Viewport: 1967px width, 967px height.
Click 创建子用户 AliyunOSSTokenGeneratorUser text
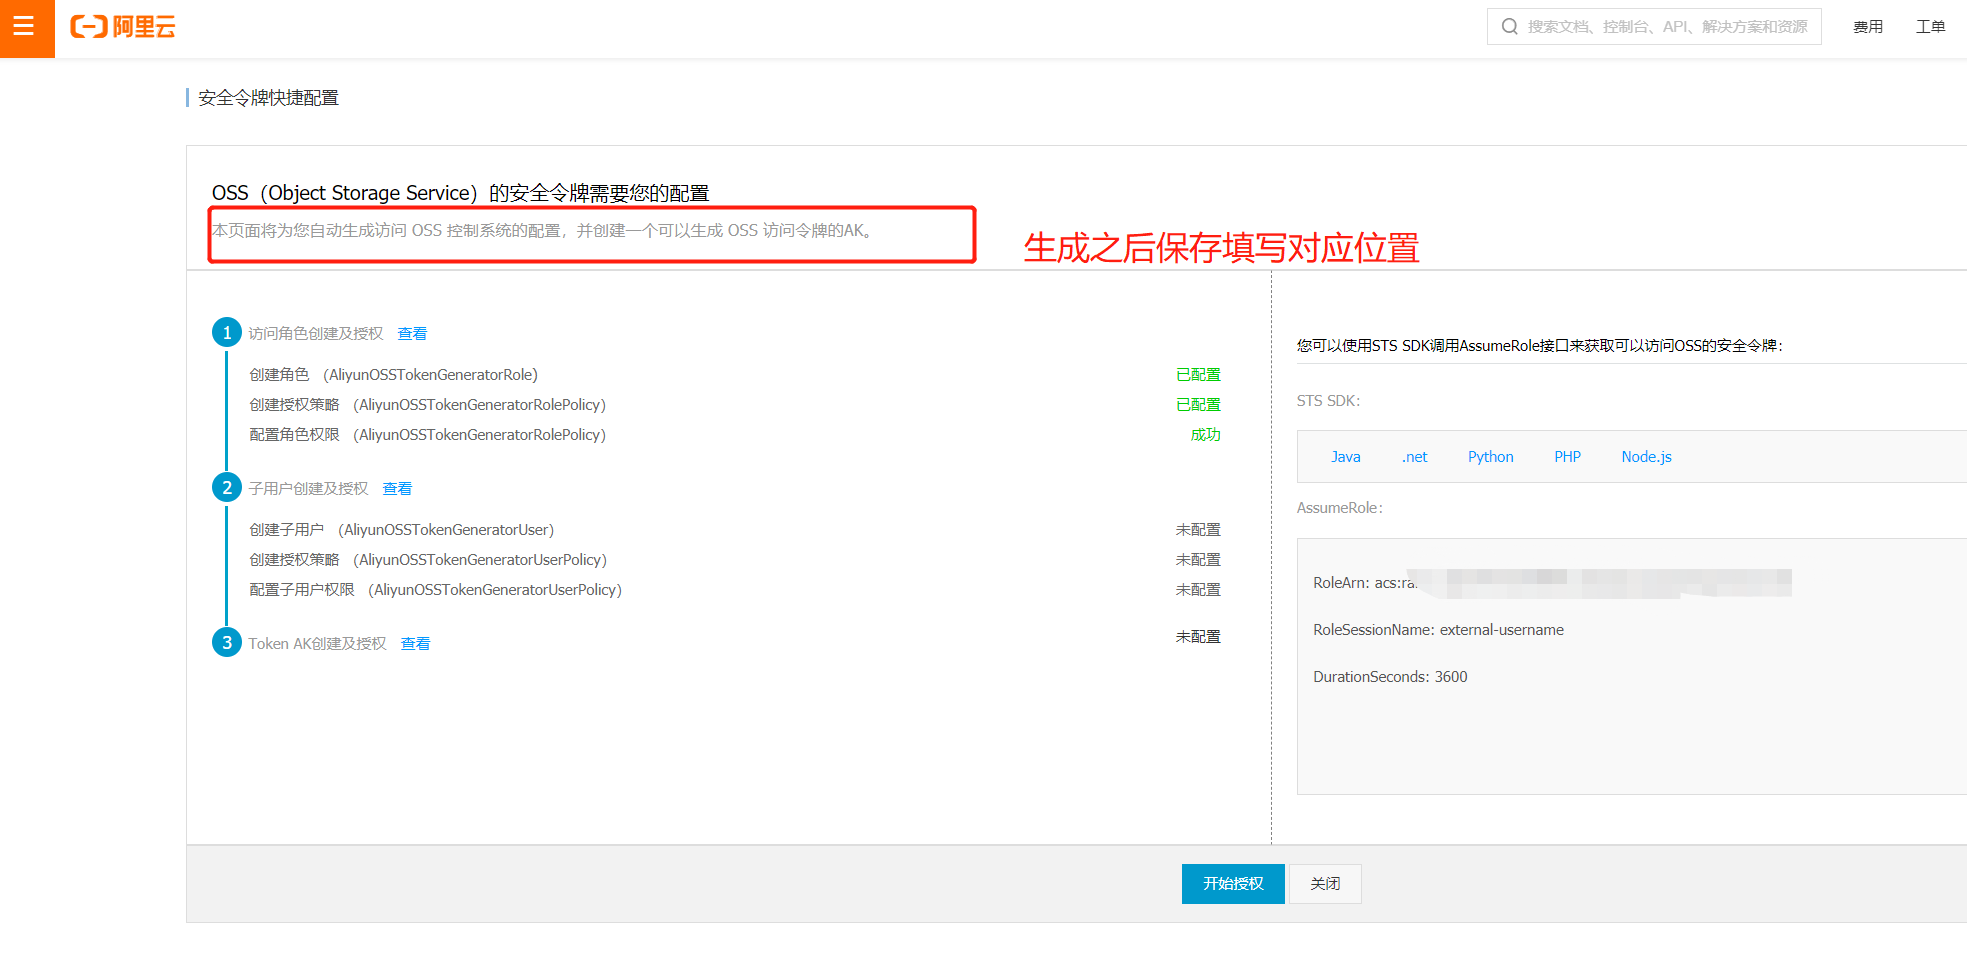tap(401, 530)
